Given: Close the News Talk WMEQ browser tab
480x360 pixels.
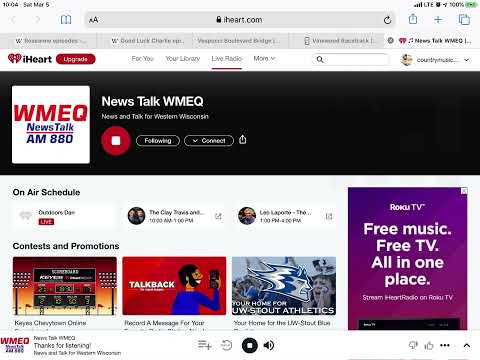Looking at the screenshot, I should pyautogui.click(x=391, y=41).
